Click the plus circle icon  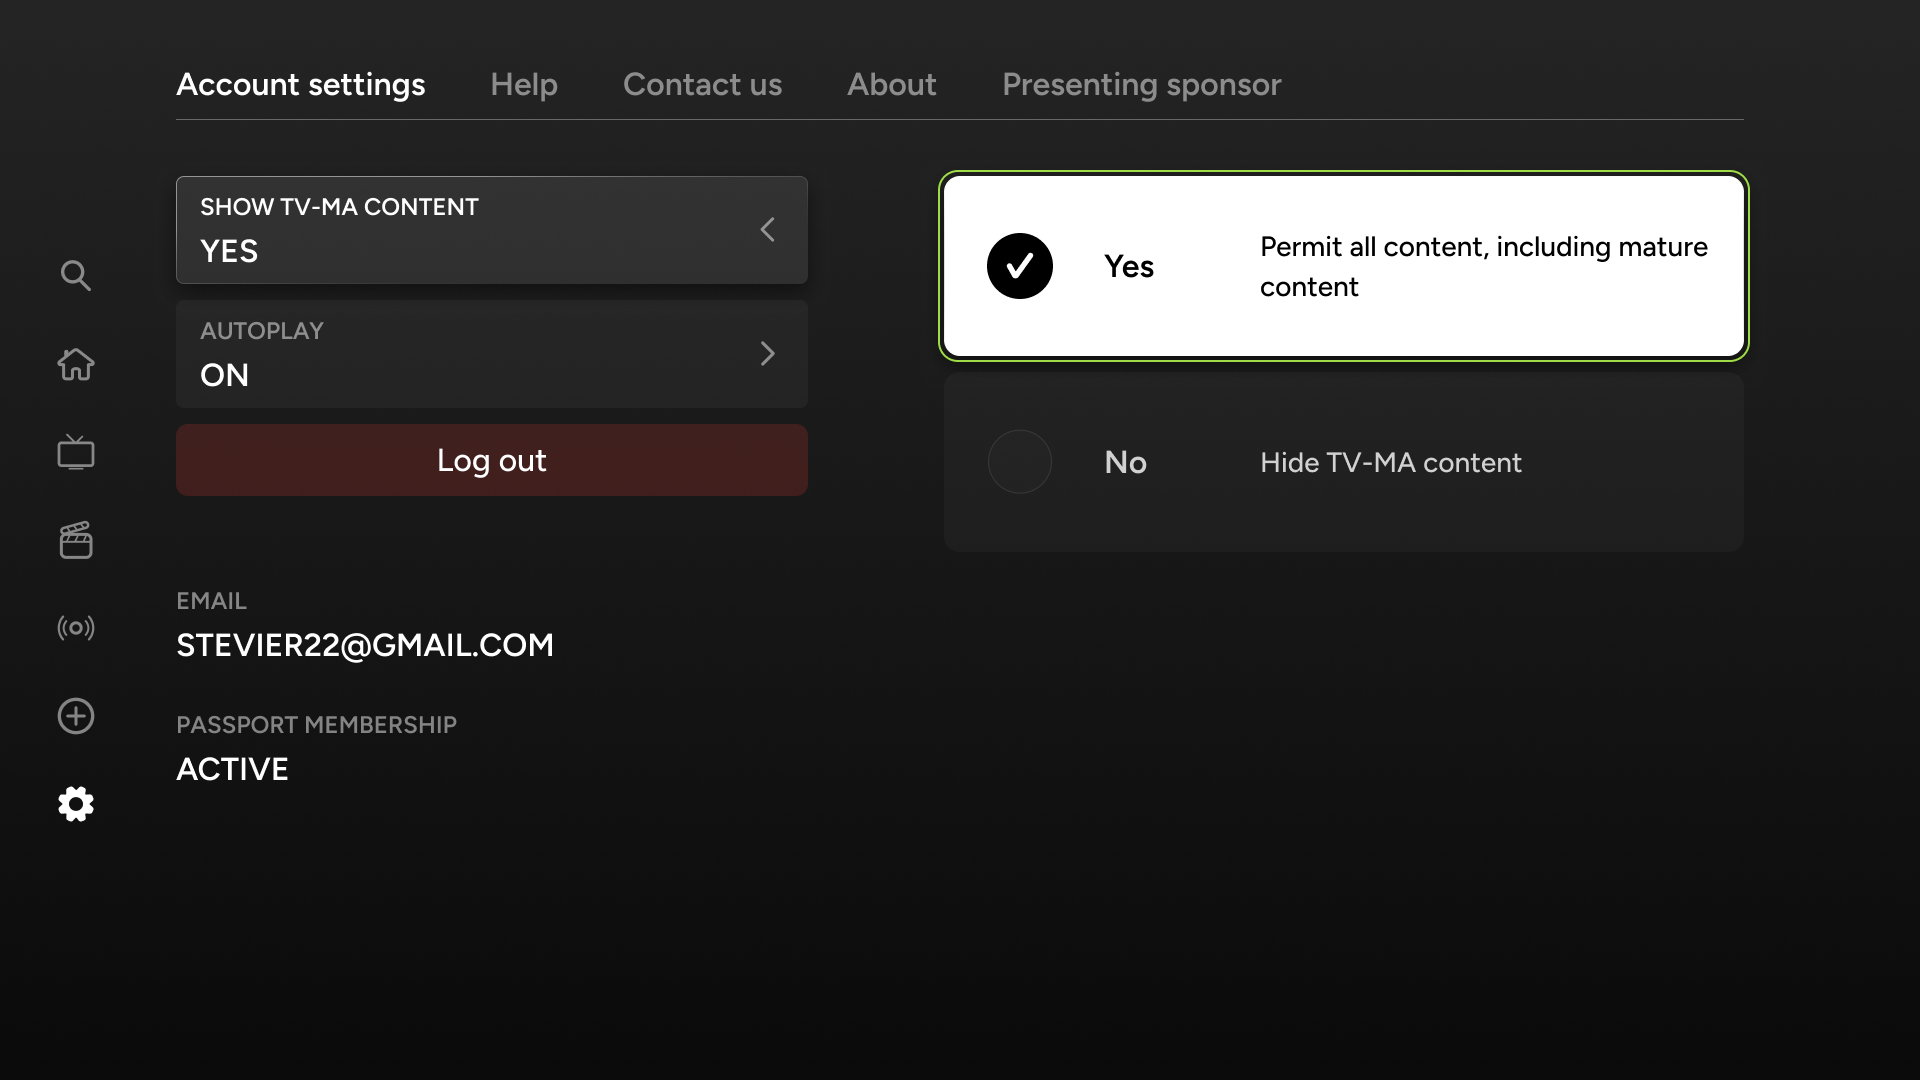(x=76, y=716)
